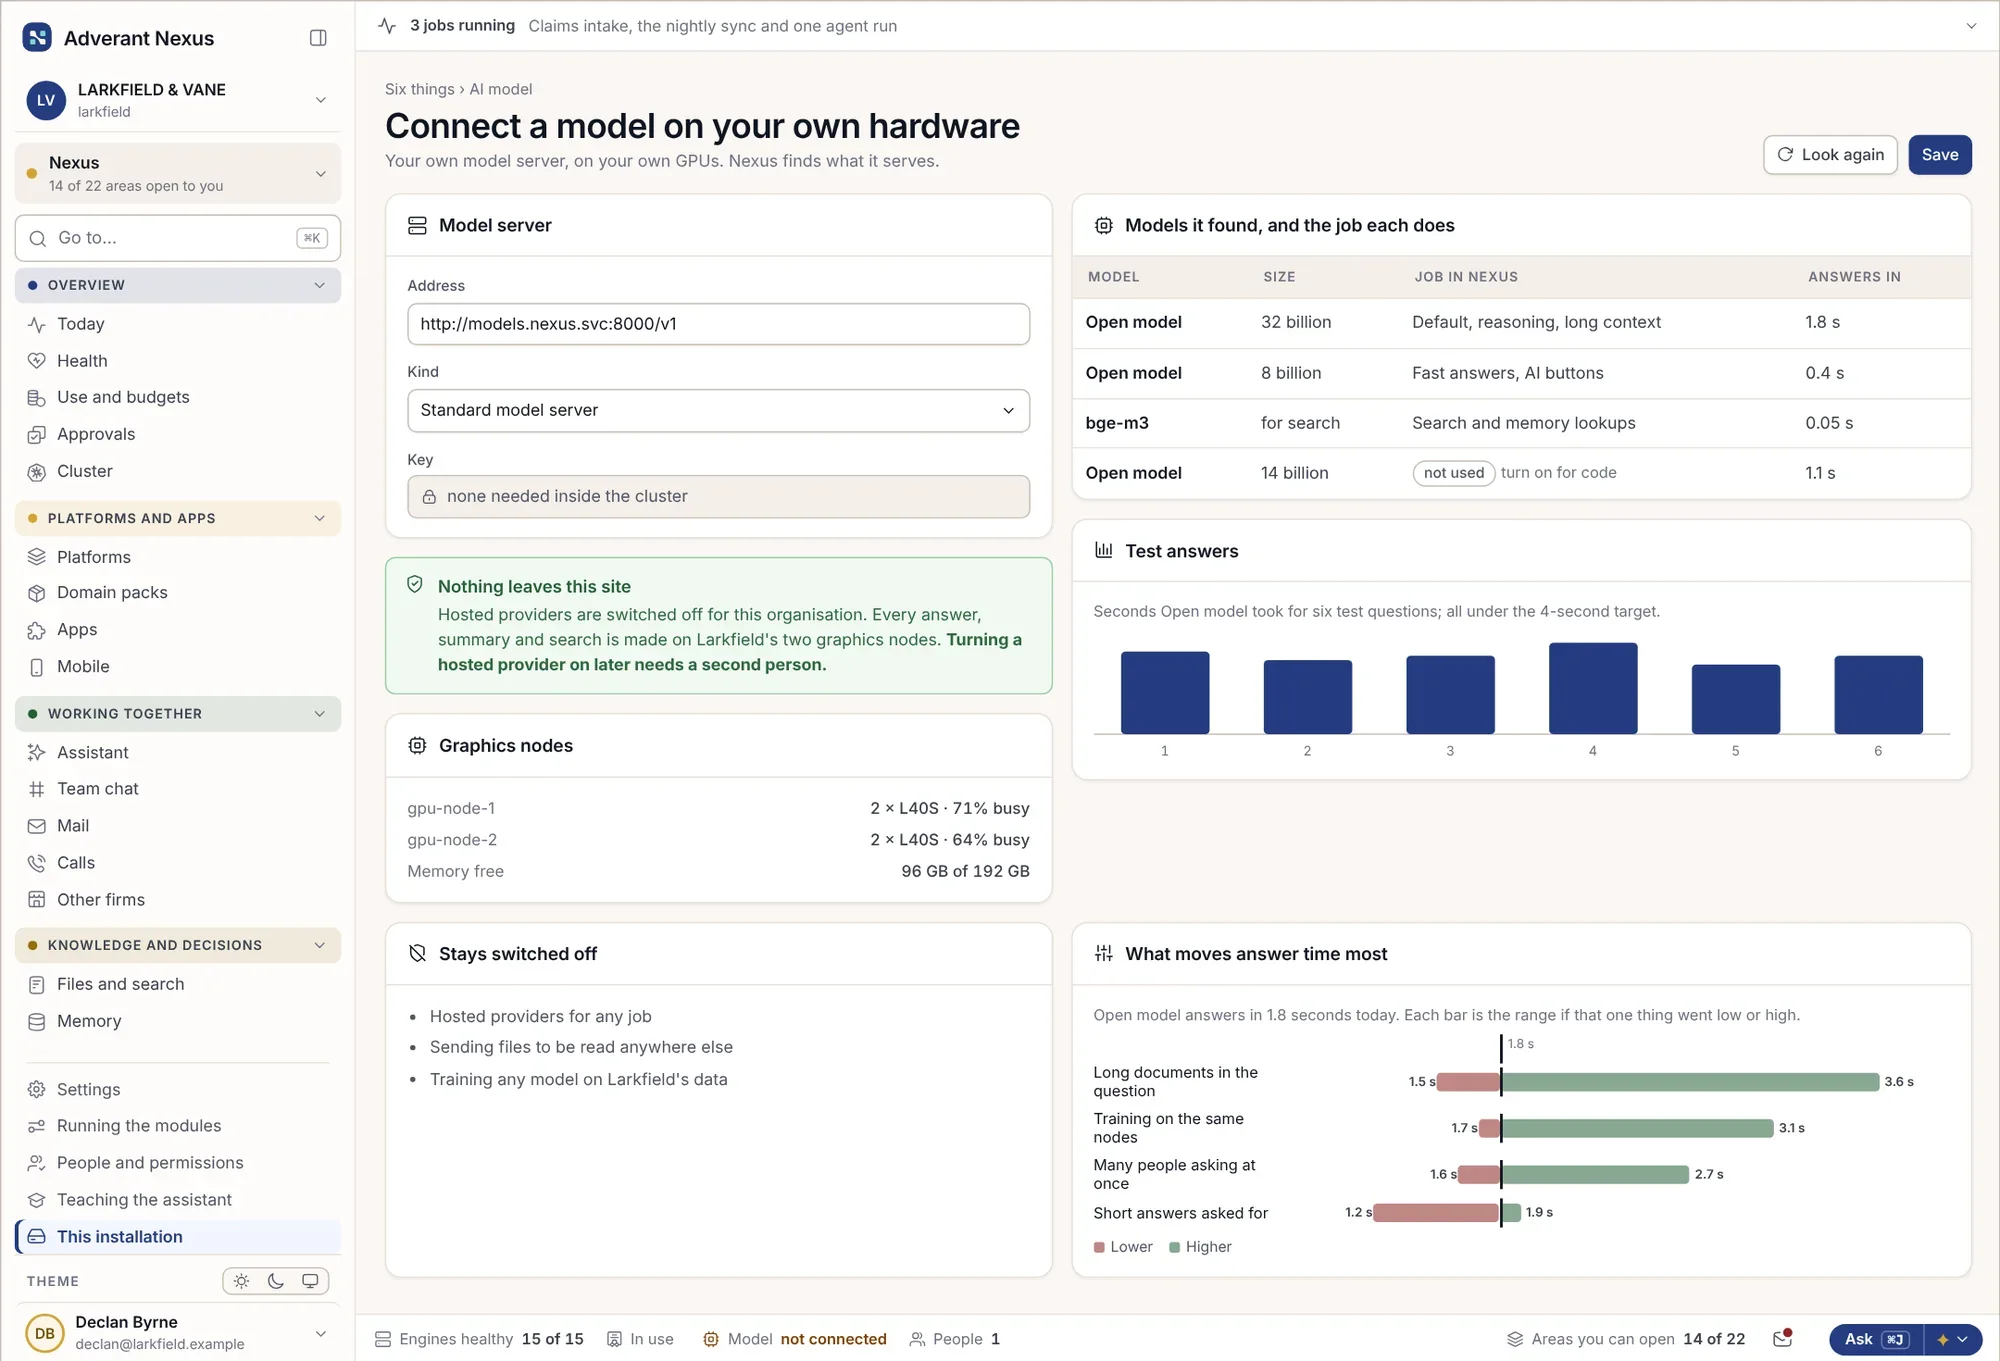2000x1361 pixels.
Task: Collapse the Platforms and apps section
Action: (x=178, y=518)
